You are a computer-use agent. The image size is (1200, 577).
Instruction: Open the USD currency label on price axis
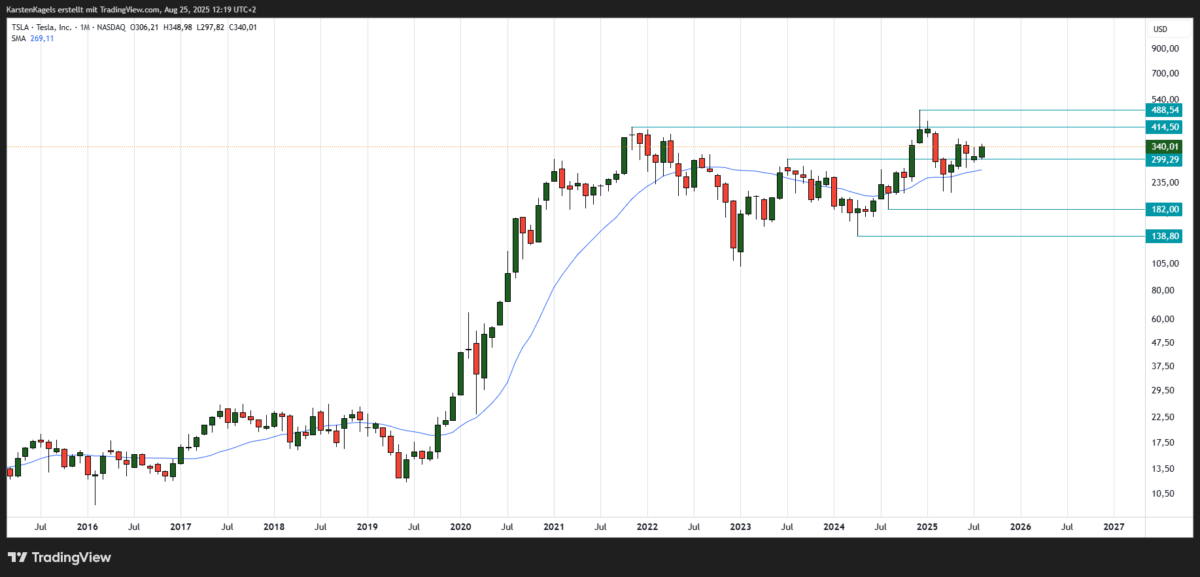coord(1159,28)
